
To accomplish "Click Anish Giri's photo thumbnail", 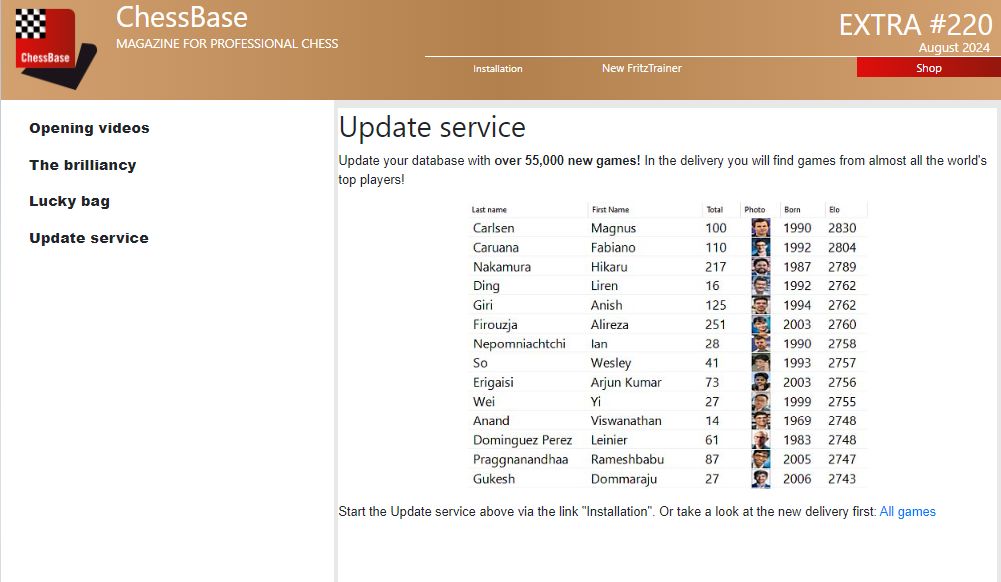I will click(760, 305).
